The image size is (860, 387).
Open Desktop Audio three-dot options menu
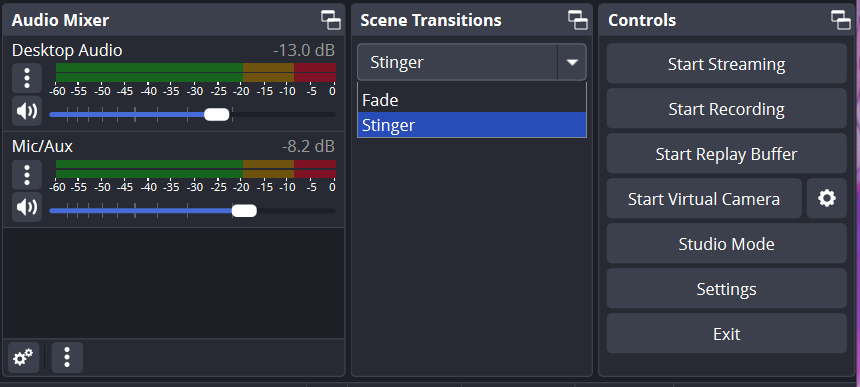point(27,78)
